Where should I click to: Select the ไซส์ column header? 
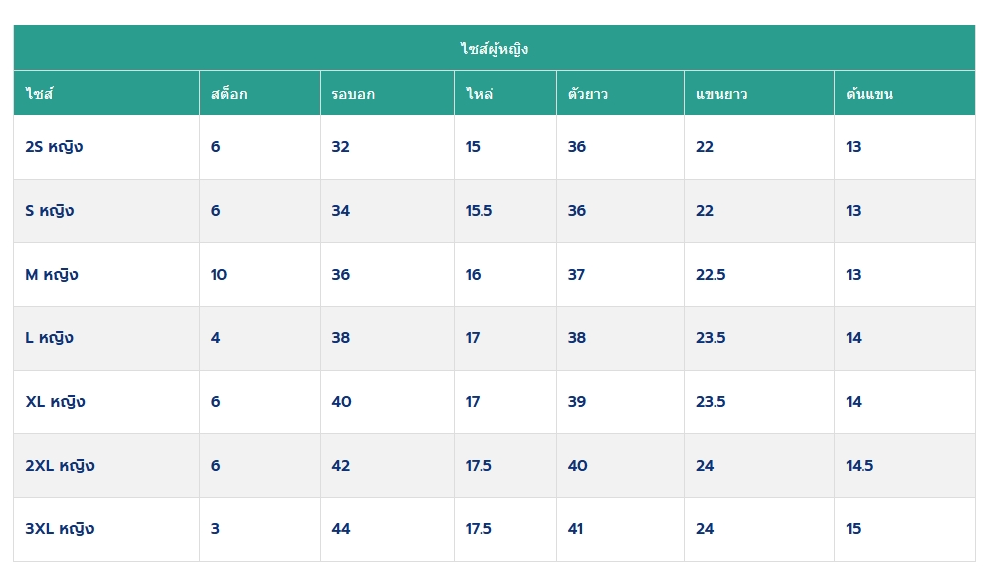click(39, 93)
